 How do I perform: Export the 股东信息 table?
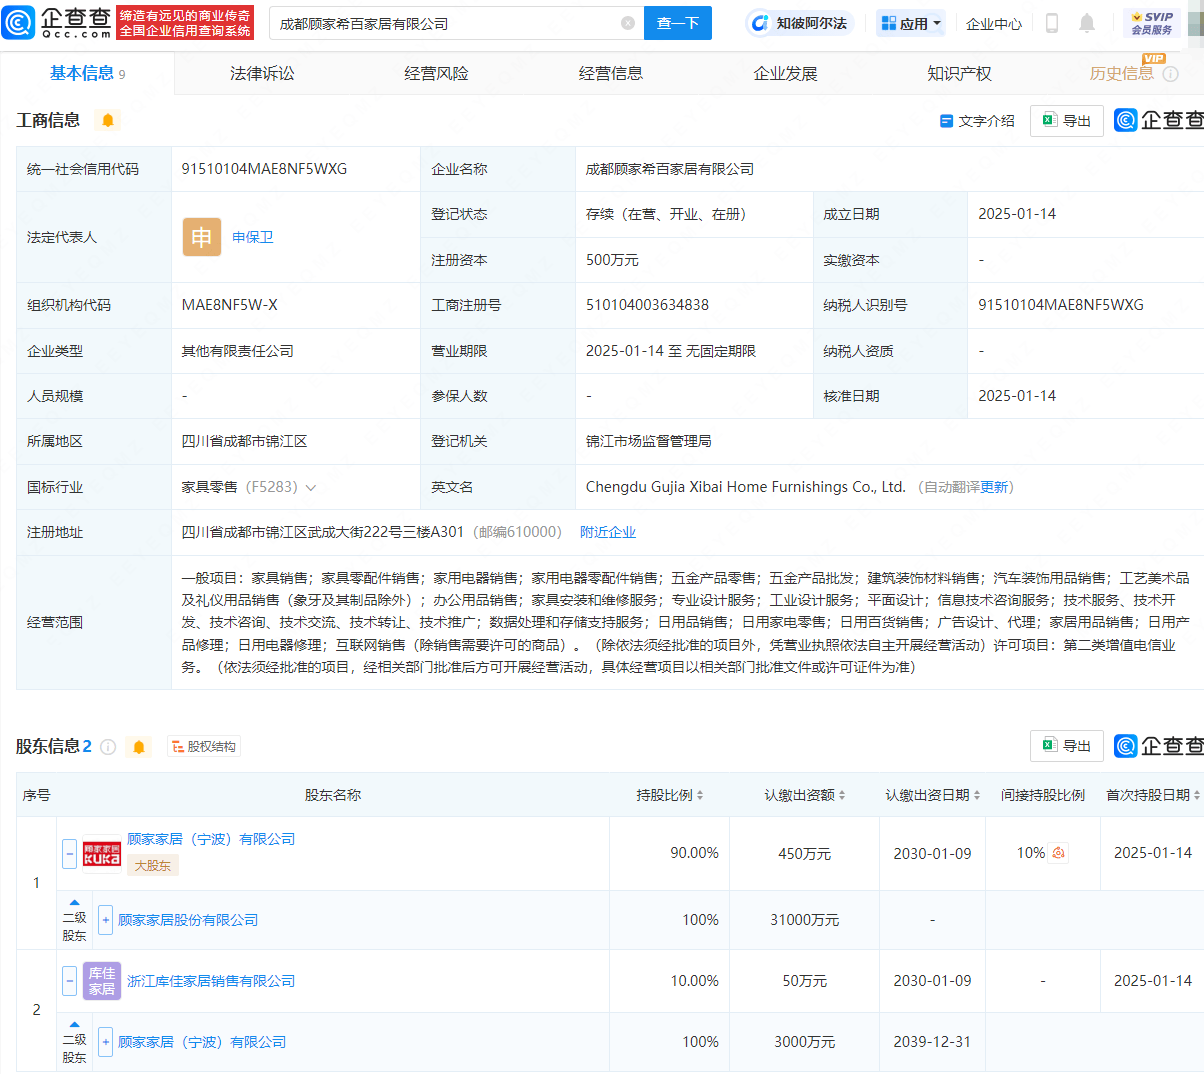coord(1067,746)
